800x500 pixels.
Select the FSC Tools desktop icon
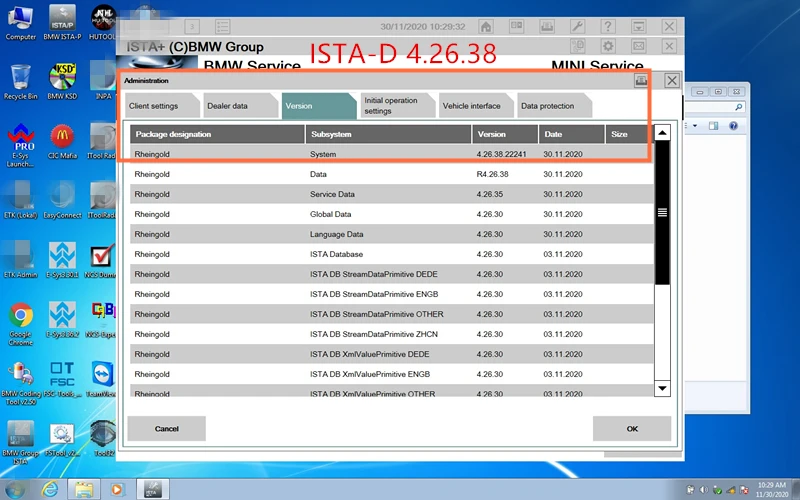62,380
